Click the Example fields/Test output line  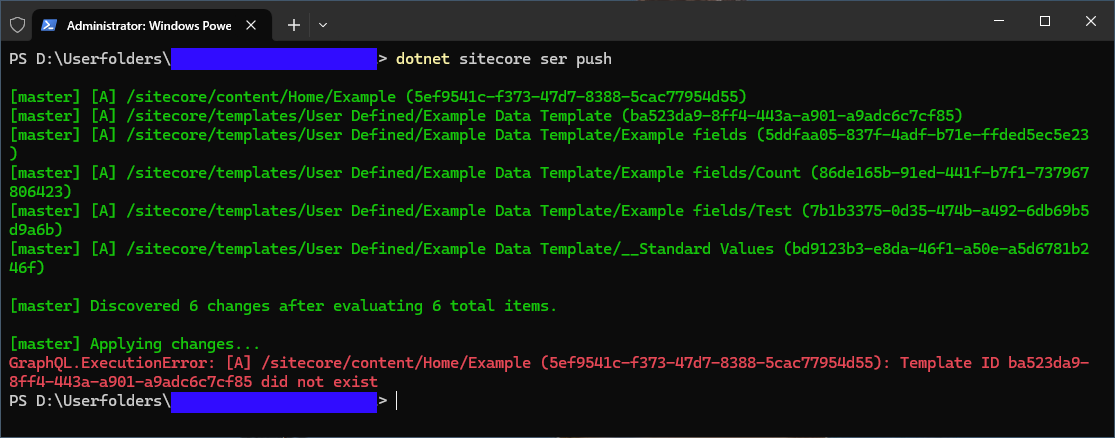click(x=548, y=219)
